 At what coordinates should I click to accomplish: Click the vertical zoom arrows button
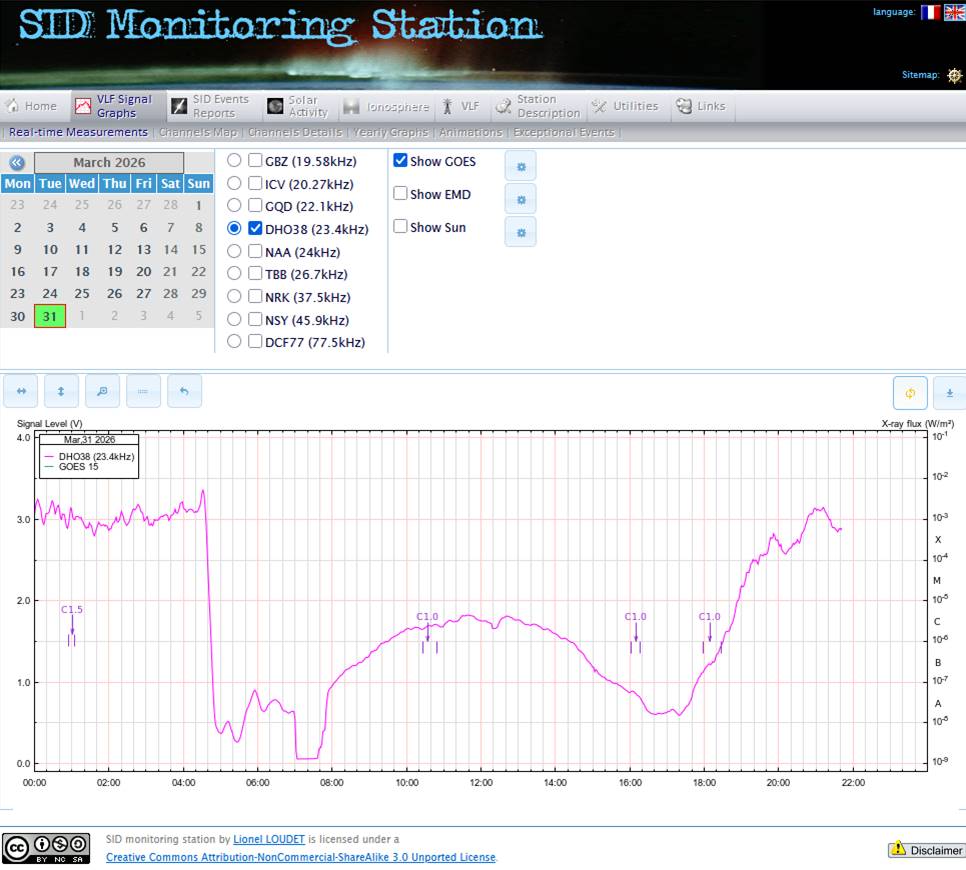tap(62, 391)
